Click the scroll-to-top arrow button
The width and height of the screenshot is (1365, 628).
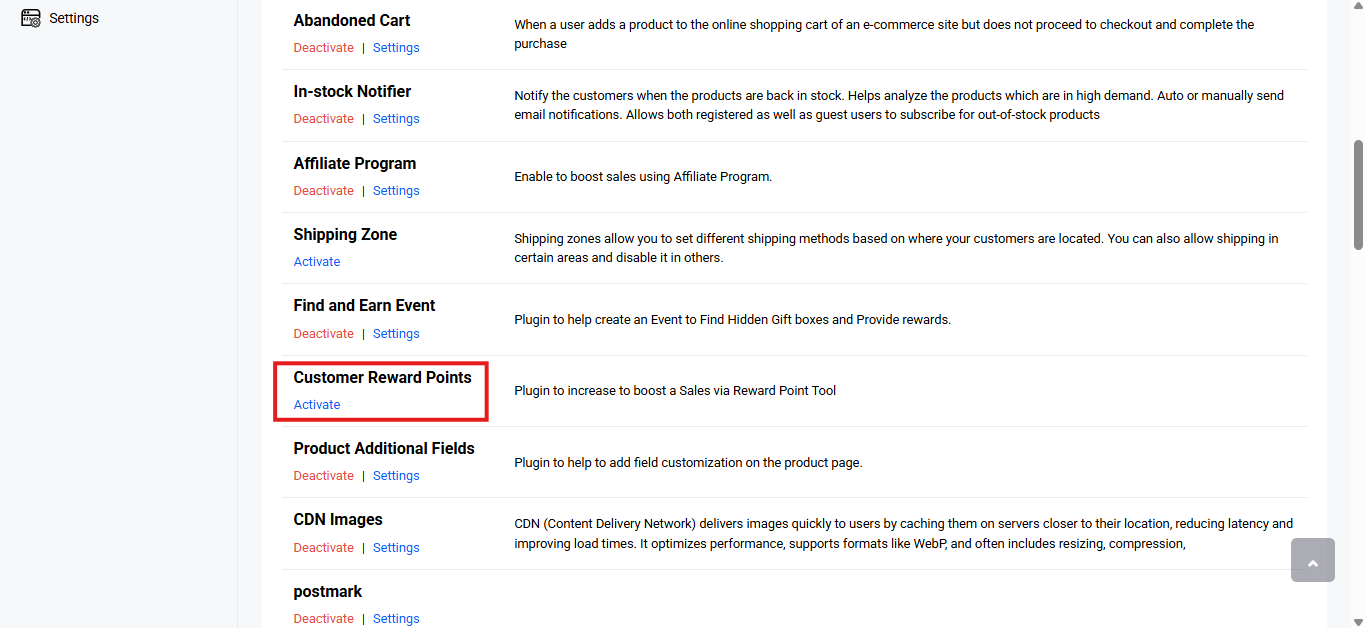pos(1312,560)
